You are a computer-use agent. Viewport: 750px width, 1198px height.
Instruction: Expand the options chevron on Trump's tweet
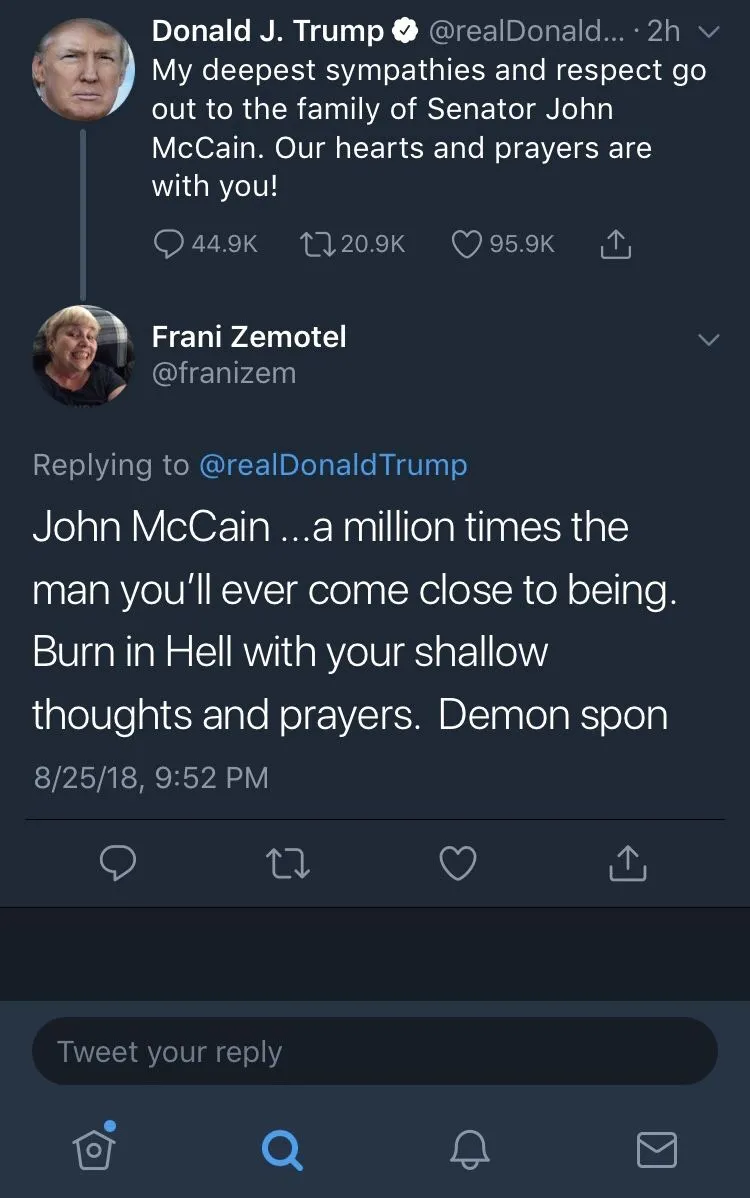point(708,32)
